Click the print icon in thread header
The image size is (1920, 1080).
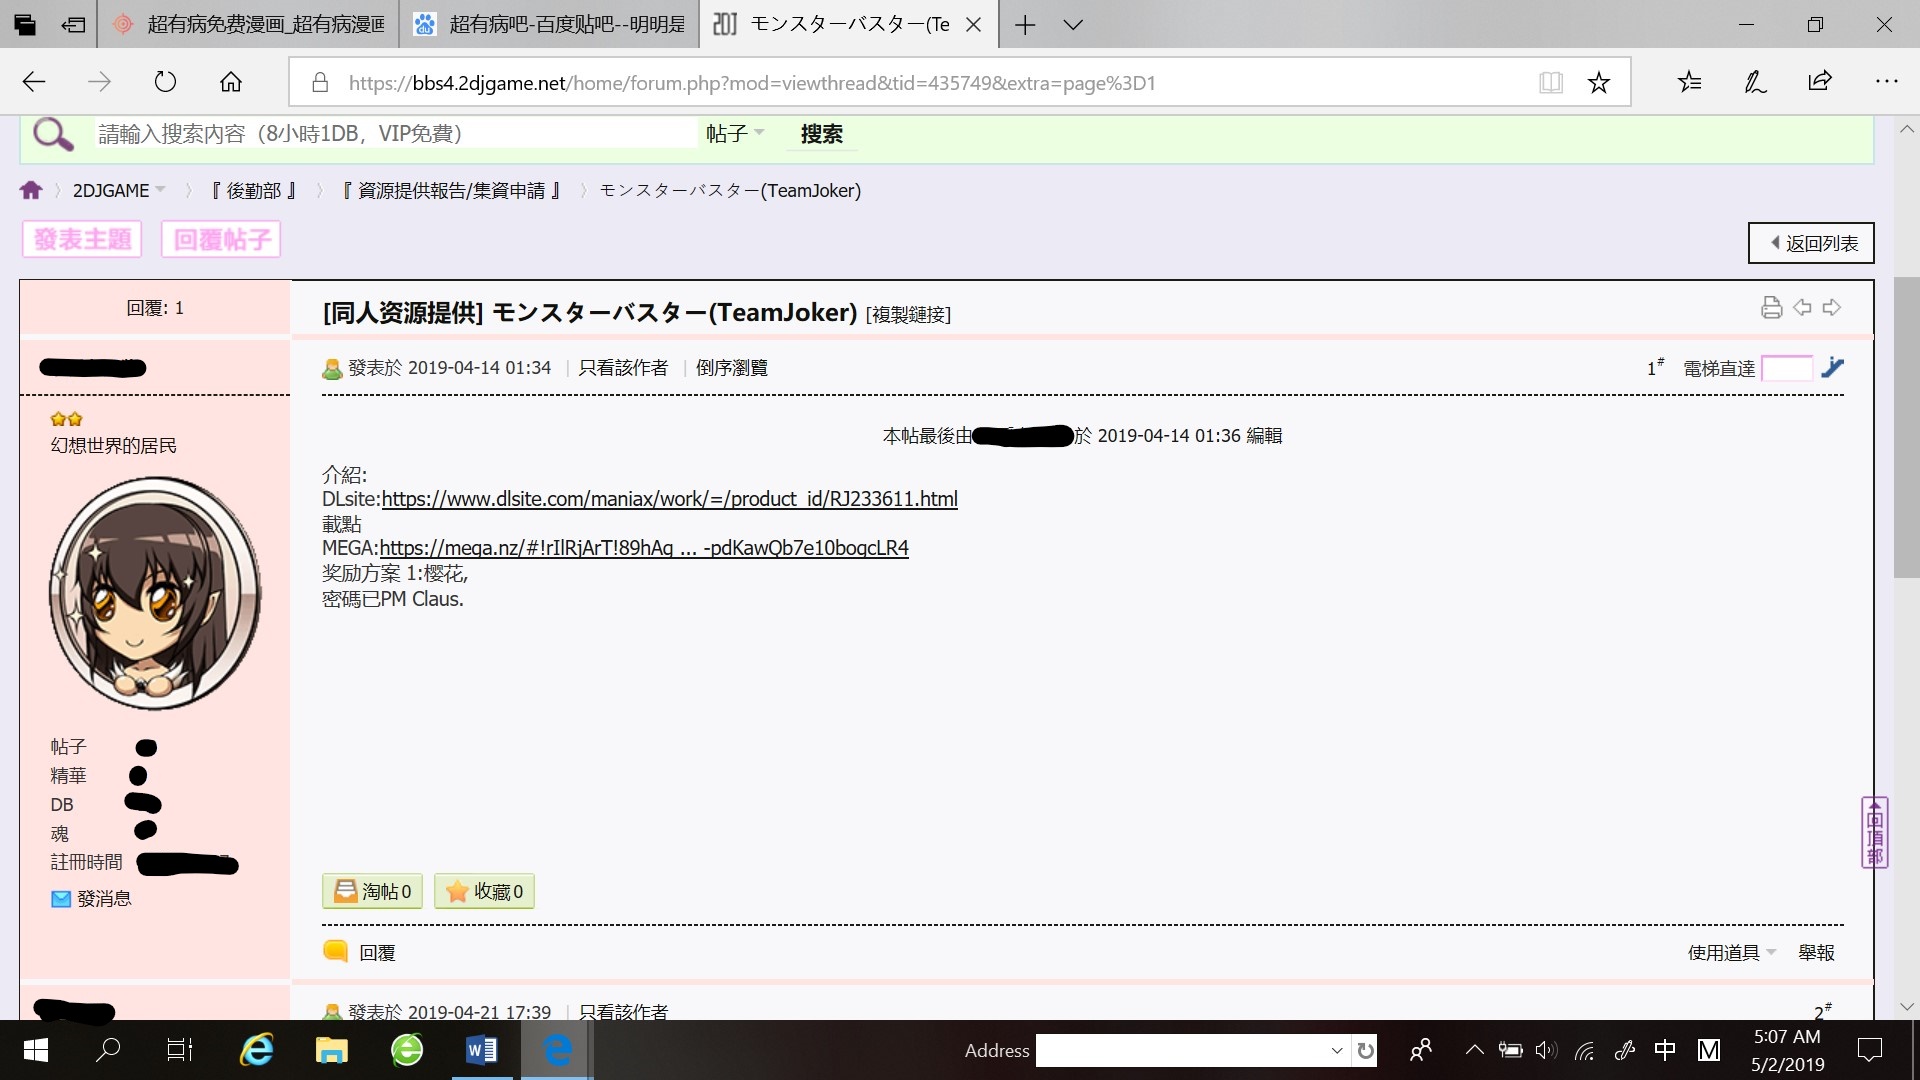point(1771,308)
